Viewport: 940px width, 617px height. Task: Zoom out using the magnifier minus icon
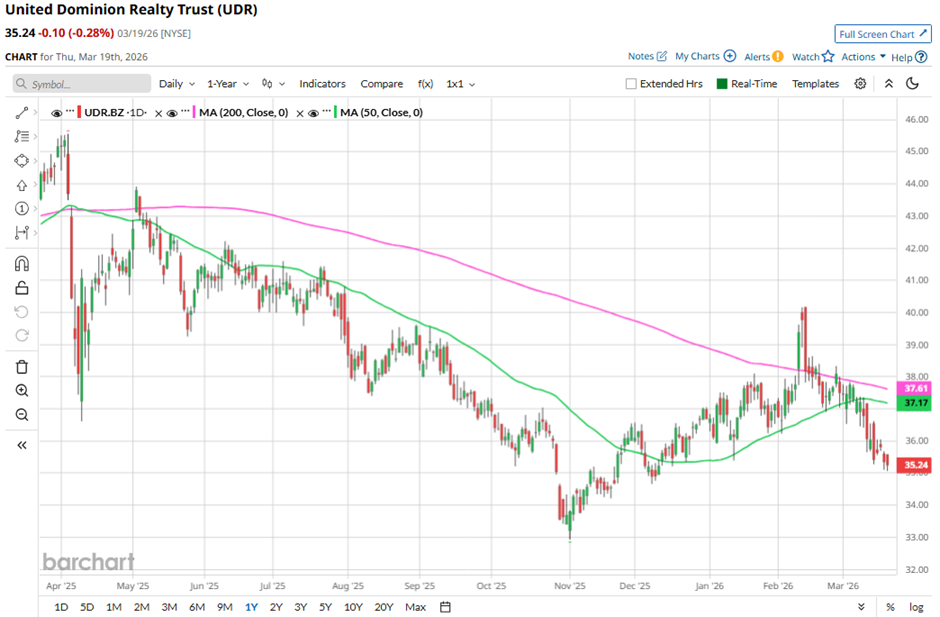pos(21,414)
